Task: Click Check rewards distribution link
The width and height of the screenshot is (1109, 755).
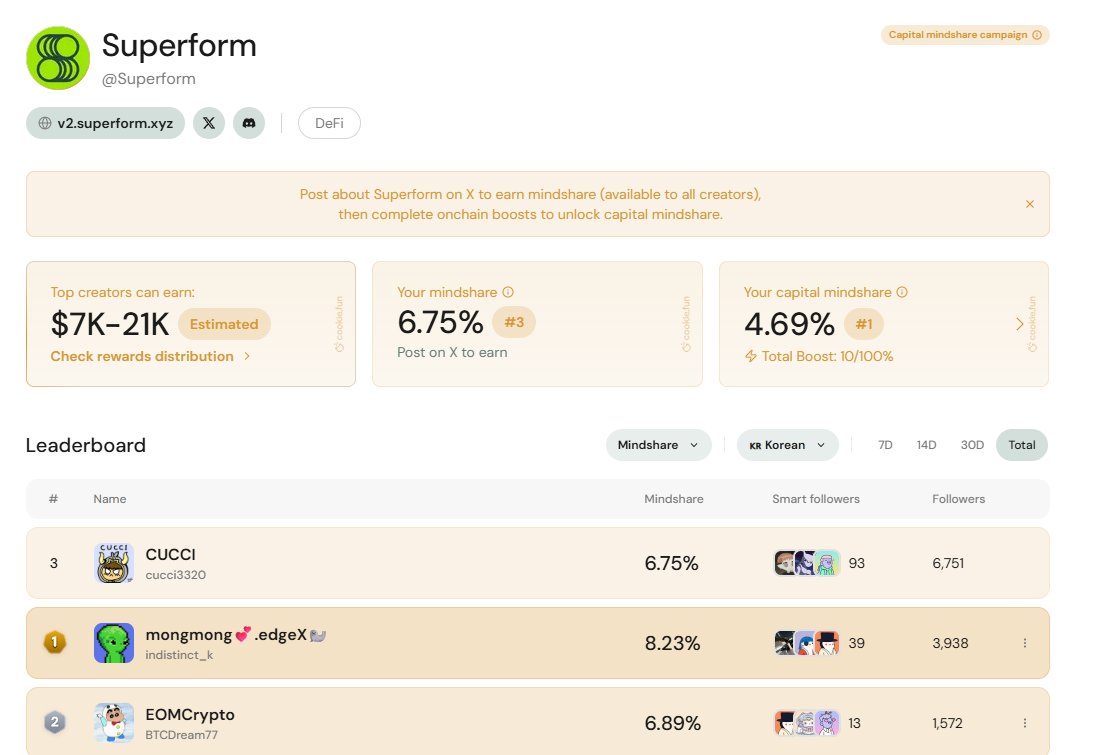Action: coord(141,356)
